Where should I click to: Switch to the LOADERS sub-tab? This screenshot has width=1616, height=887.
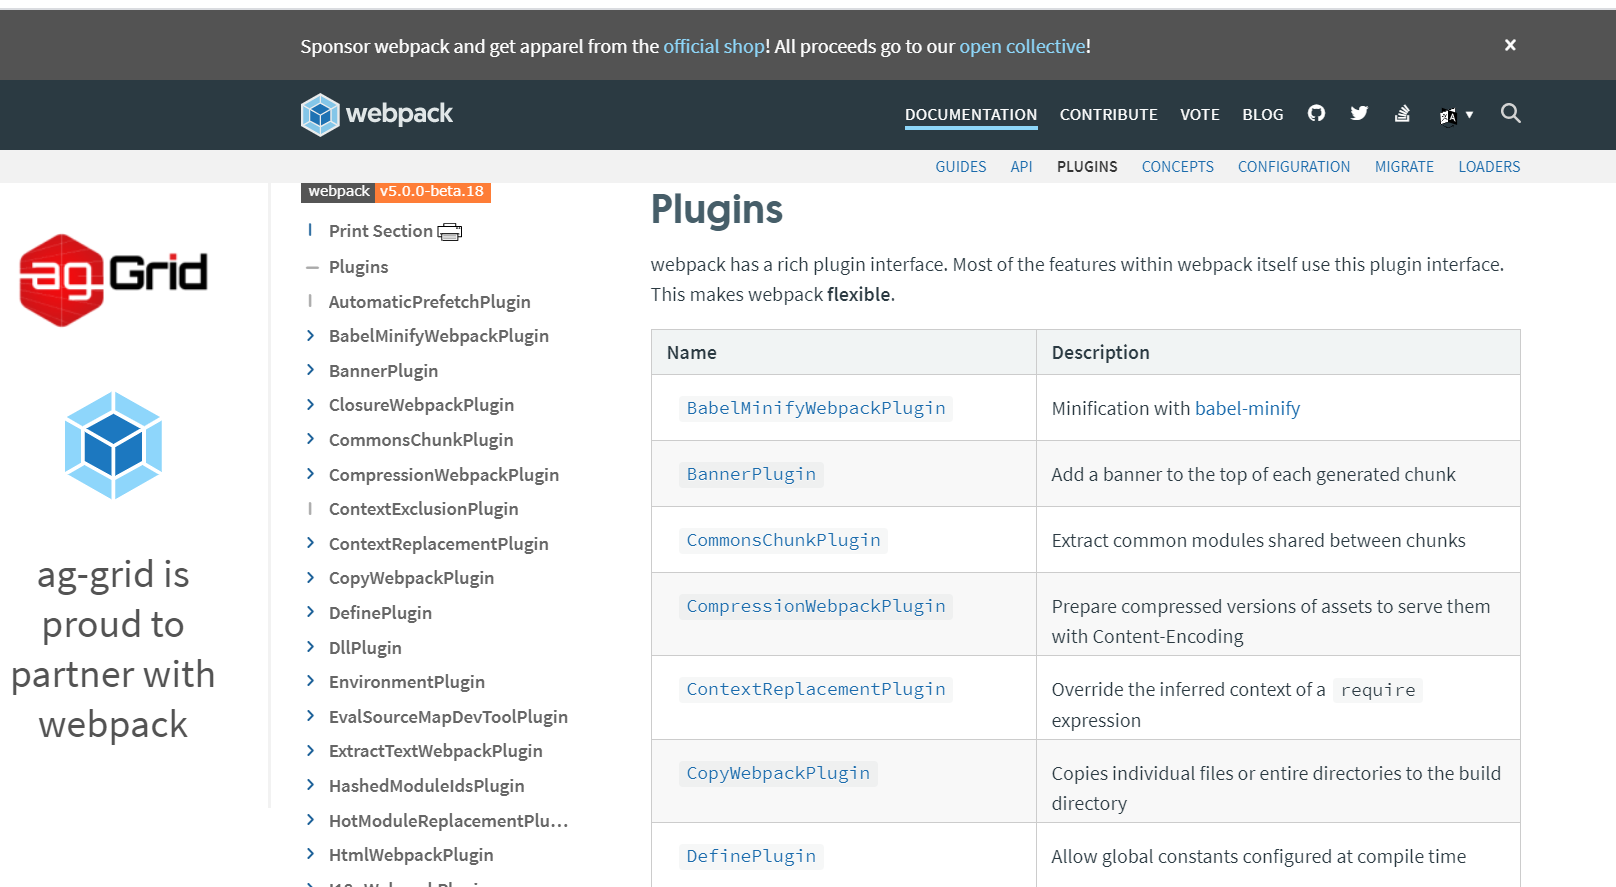coord(1489,167)
